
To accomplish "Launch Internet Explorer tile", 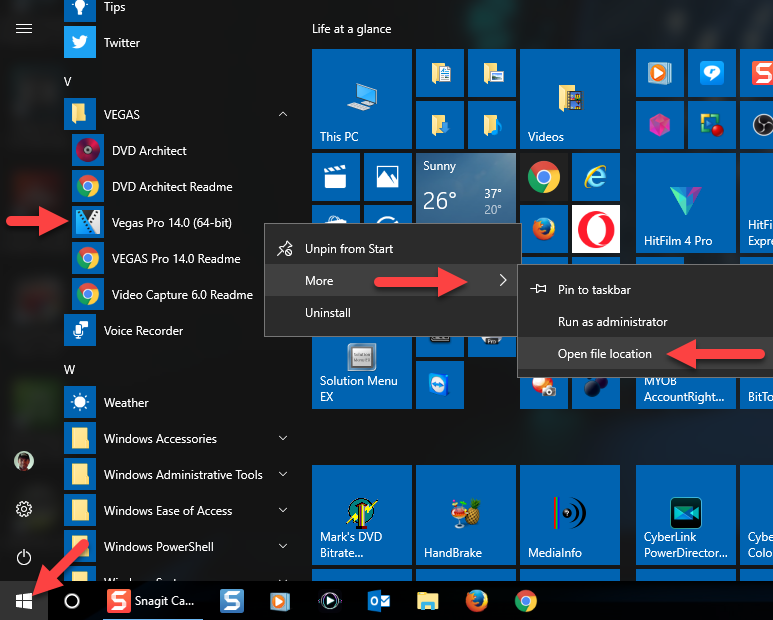I will point(596,176).
